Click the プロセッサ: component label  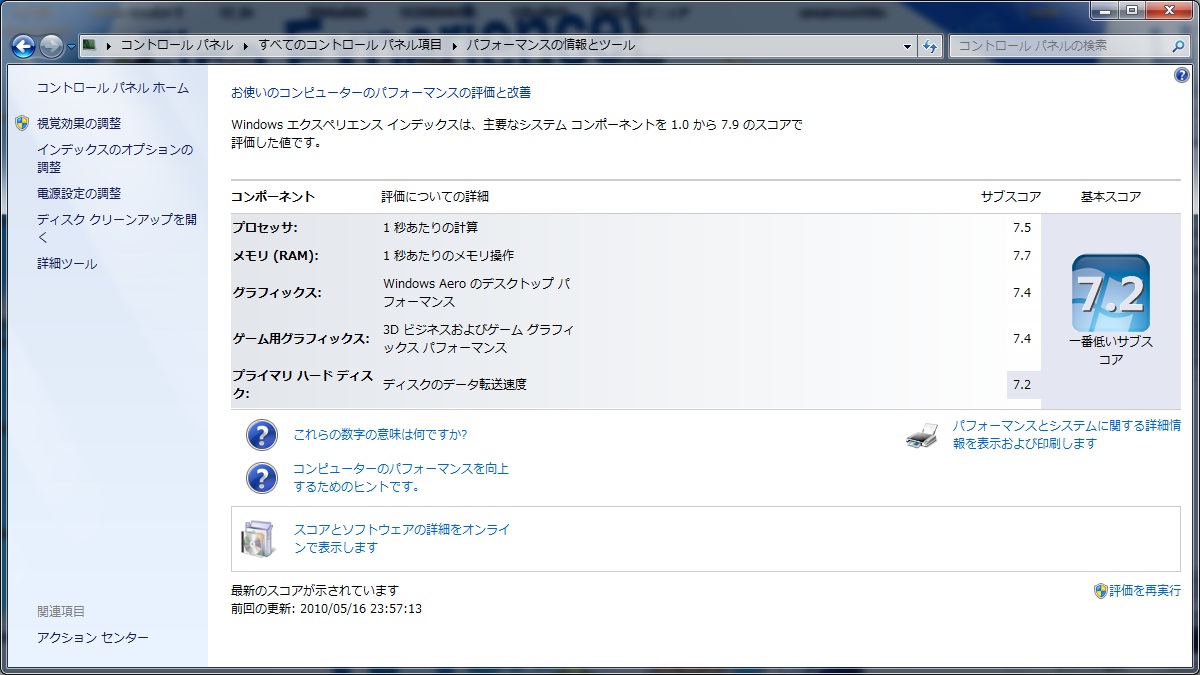[x=265, y=227]
